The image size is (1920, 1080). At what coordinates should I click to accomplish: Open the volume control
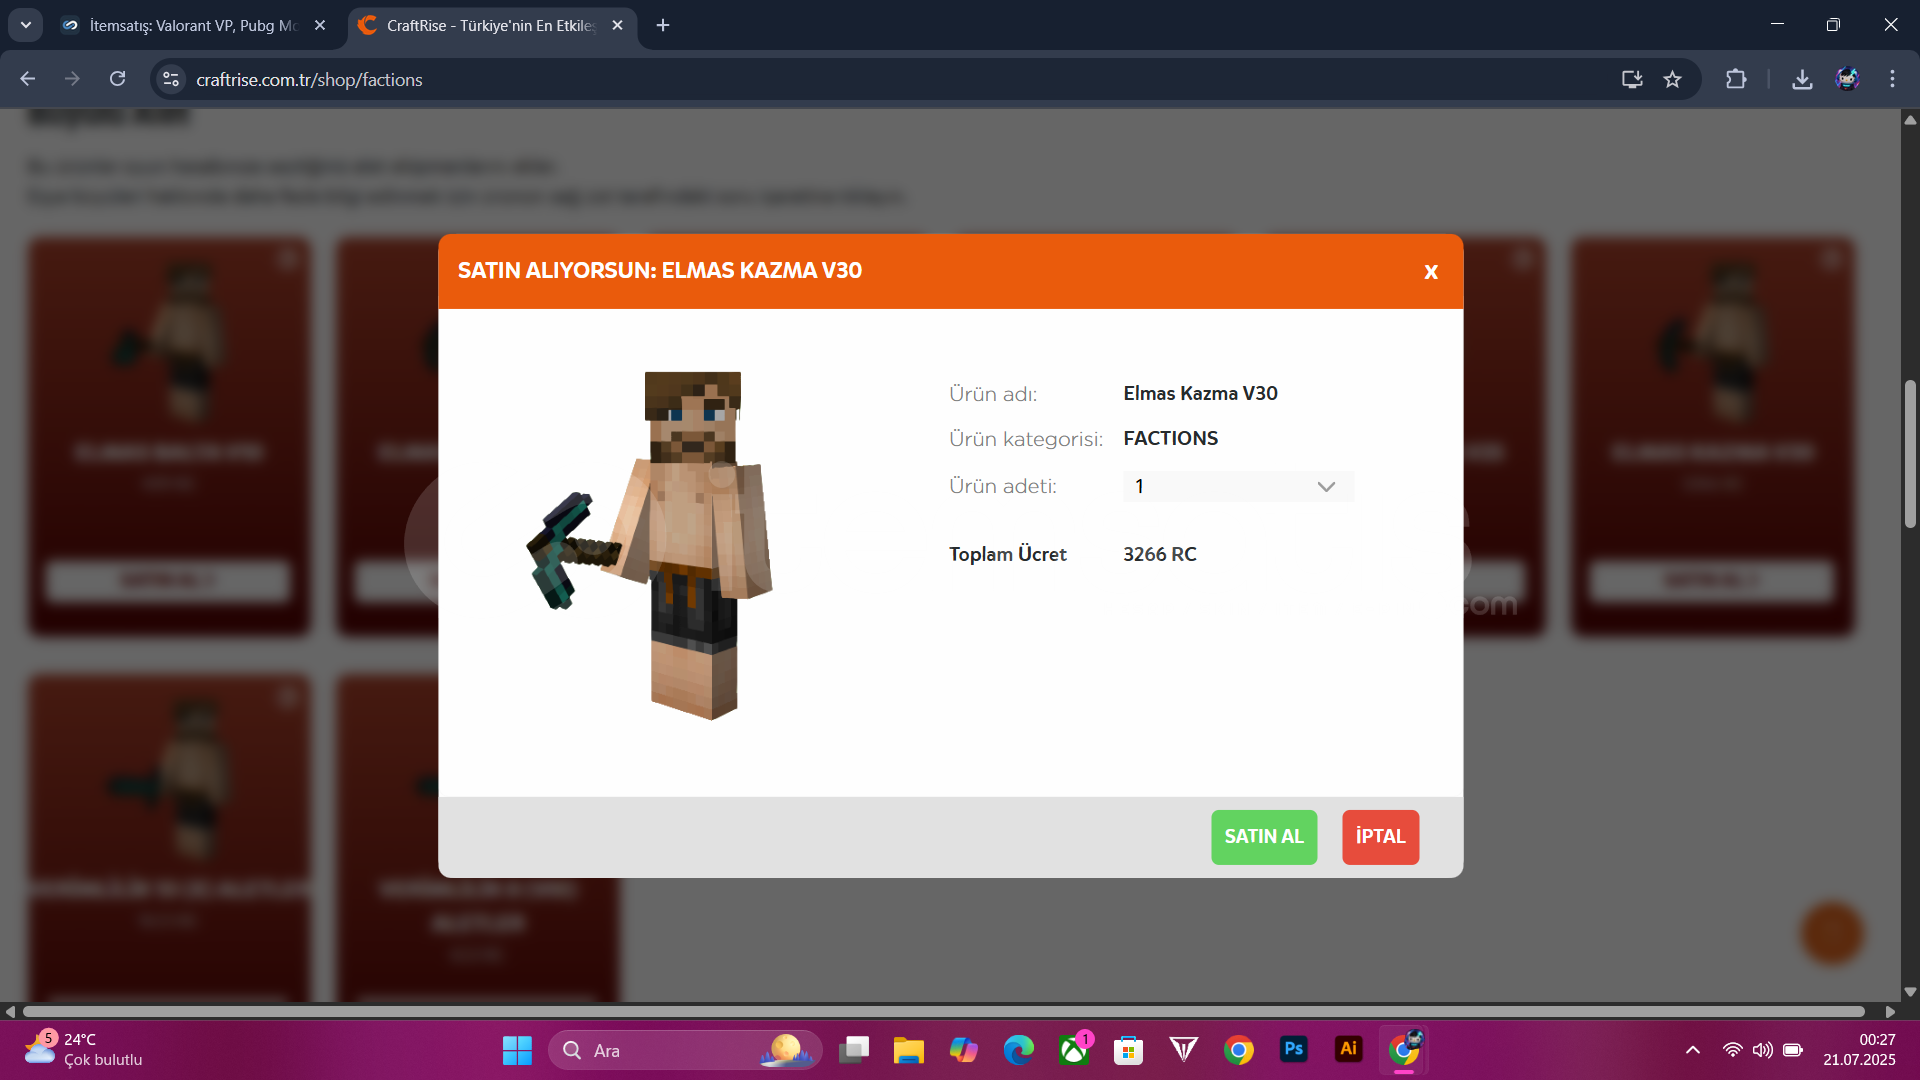click(1762, 1050)
